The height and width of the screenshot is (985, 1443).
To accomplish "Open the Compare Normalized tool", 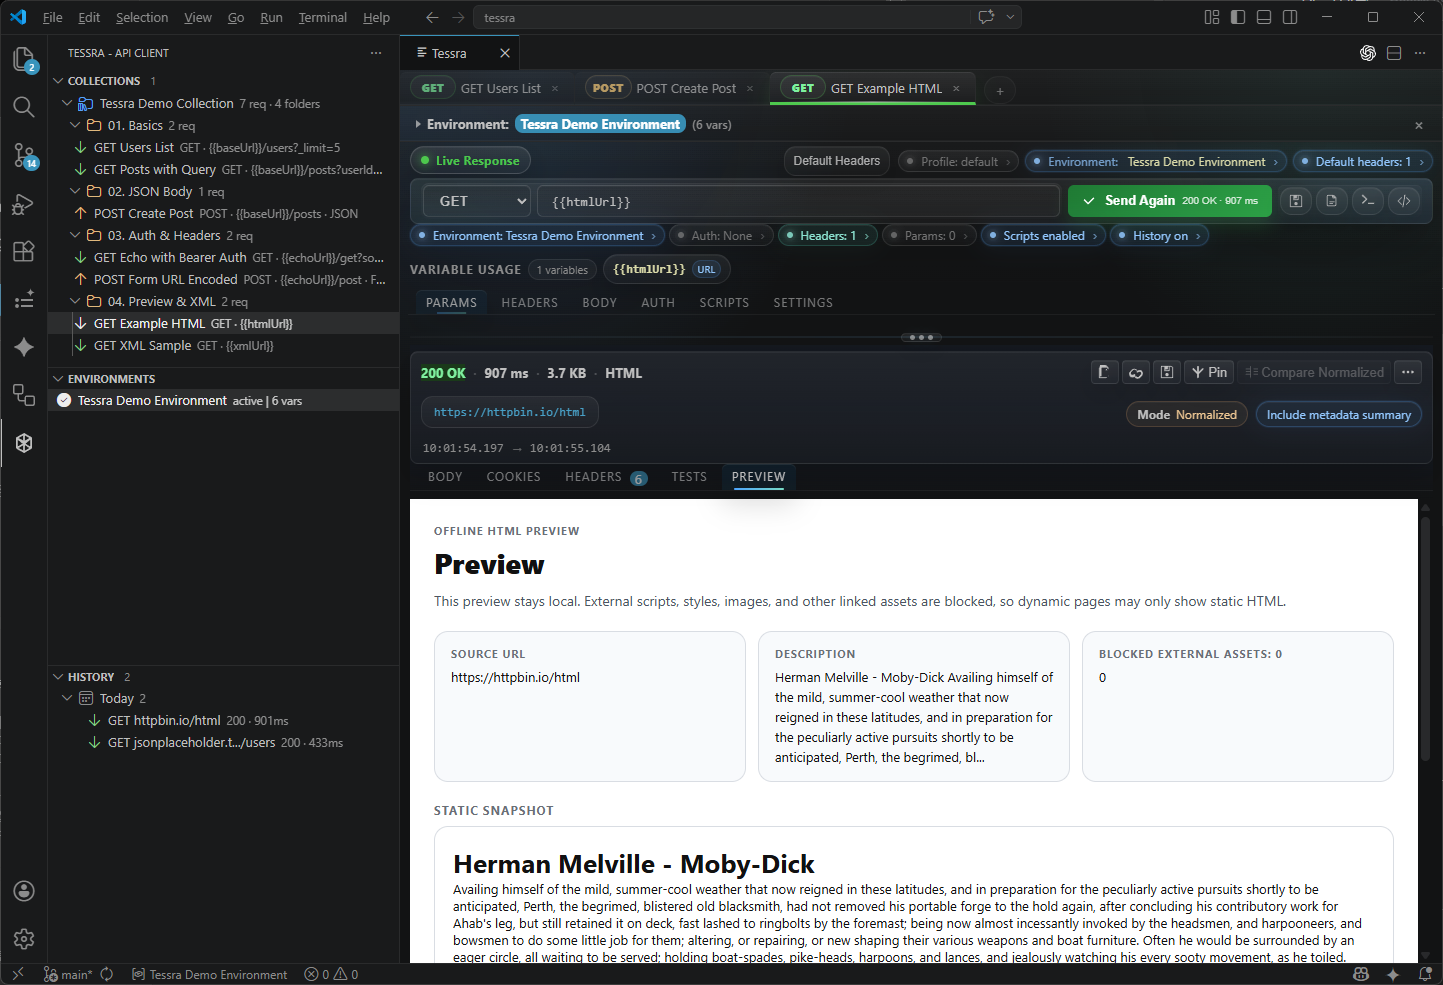I will pos(1315,372).
